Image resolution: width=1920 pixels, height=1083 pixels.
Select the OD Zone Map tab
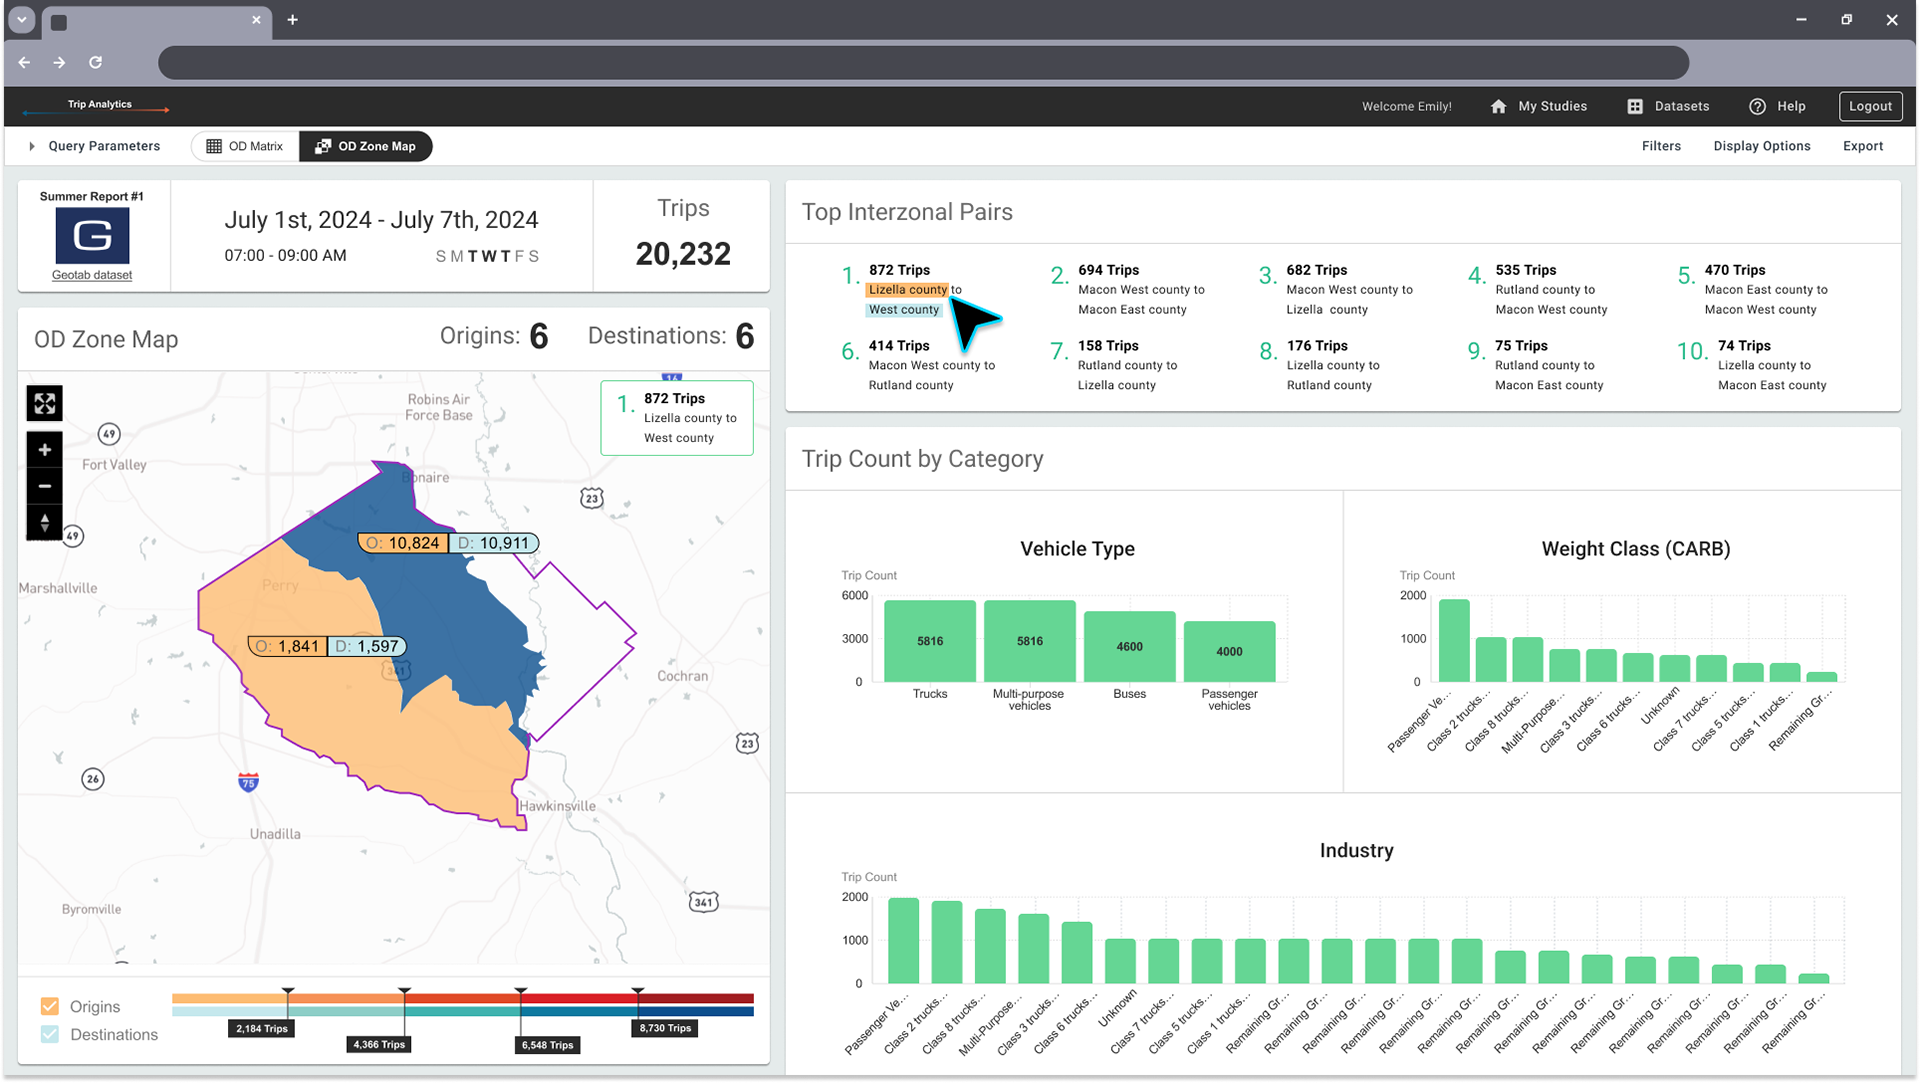pos(366,146)
